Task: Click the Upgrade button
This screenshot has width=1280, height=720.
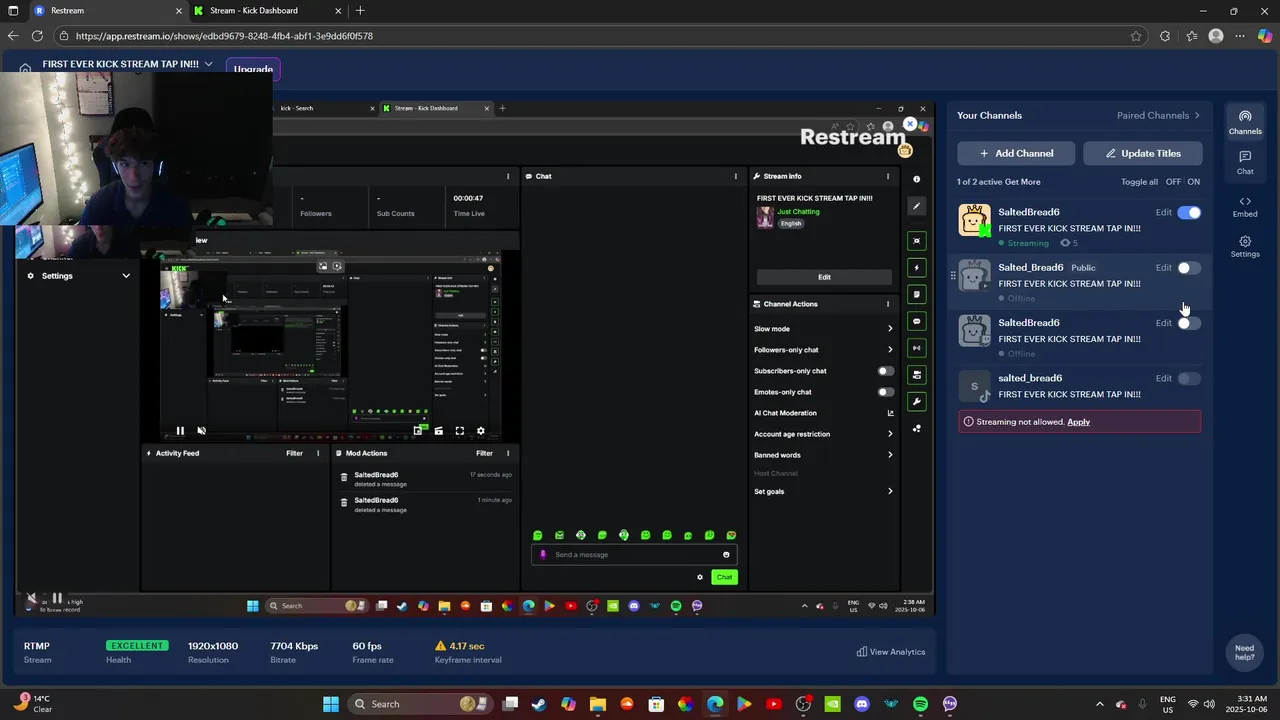Action: (253, 69)
